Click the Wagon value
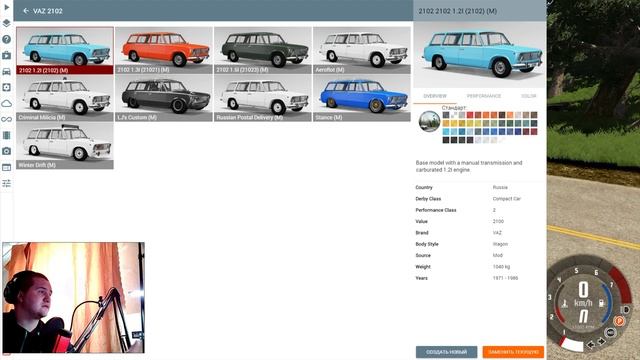Viewport: 640px width, 360px height. (500, 244)
